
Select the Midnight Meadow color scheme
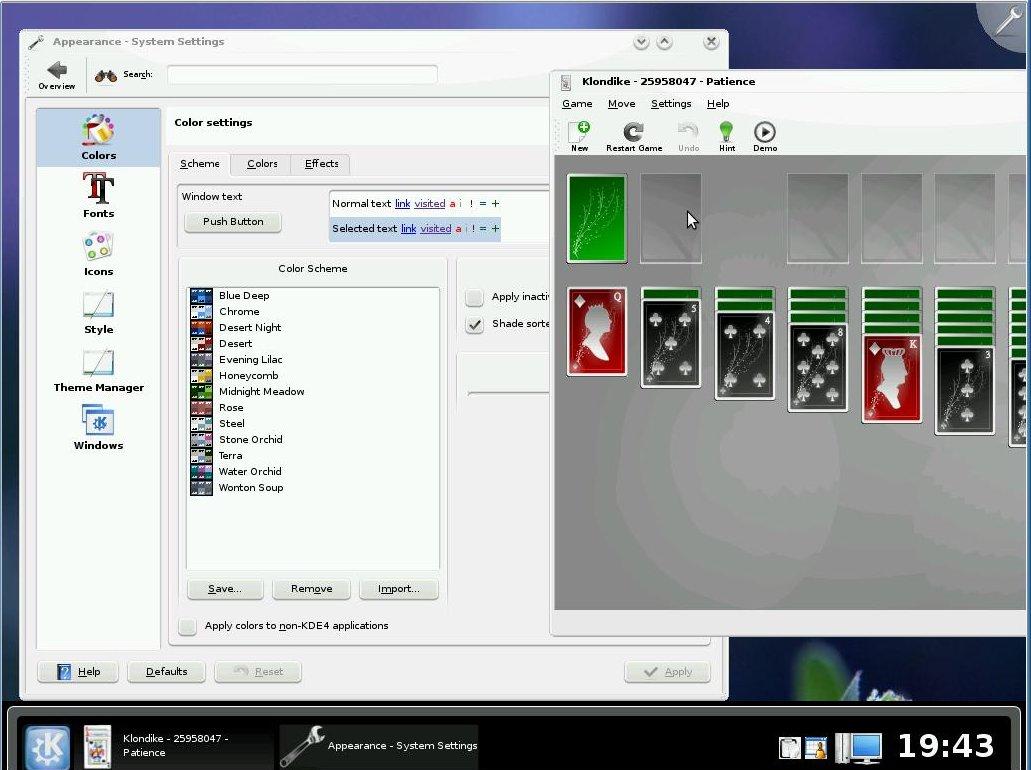pyautogui.click(x=314, y=392)
